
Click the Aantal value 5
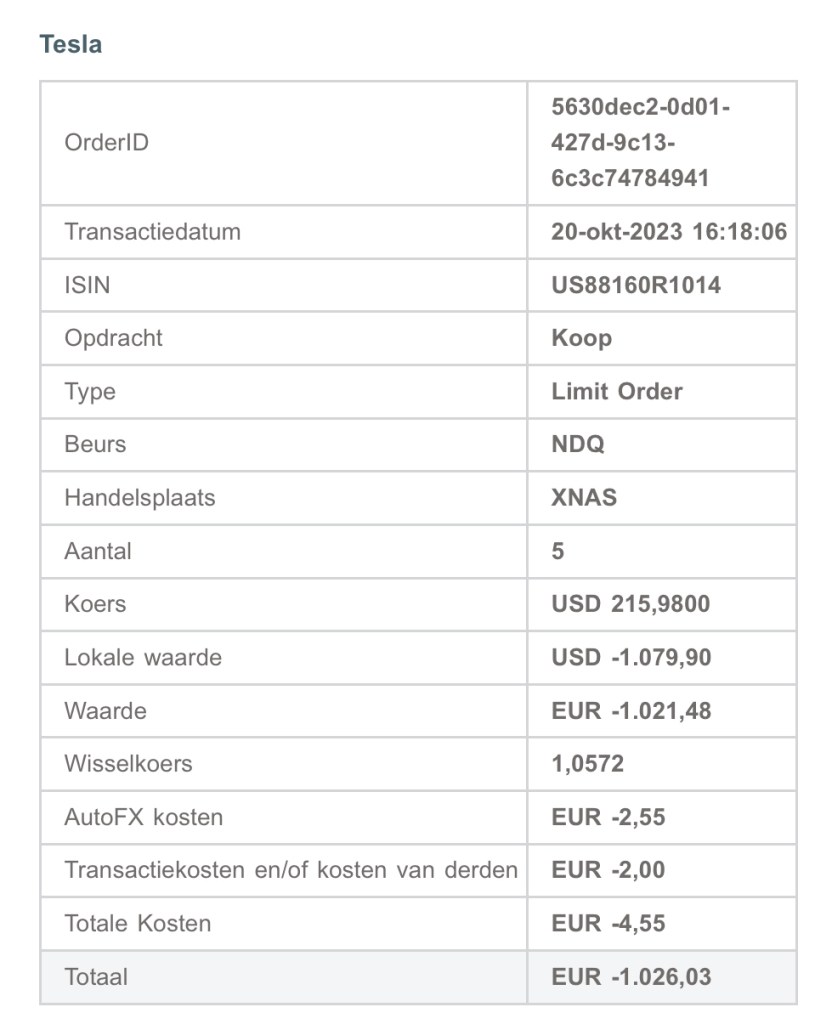tap(558, 551)
